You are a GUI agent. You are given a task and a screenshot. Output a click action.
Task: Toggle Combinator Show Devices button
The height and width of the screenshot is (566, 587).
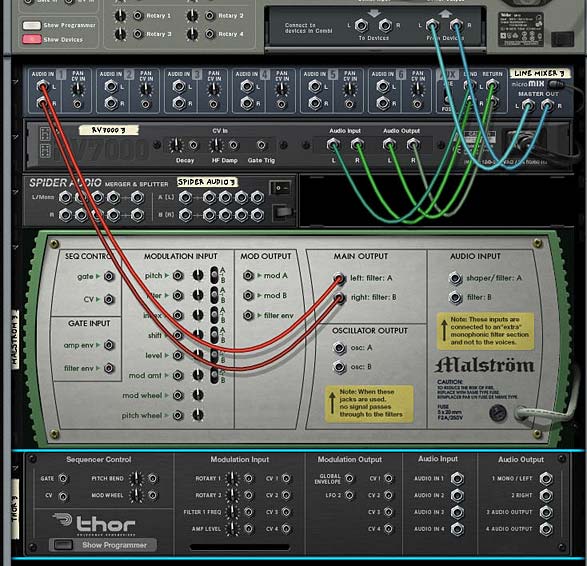click(x=32, y=39)
